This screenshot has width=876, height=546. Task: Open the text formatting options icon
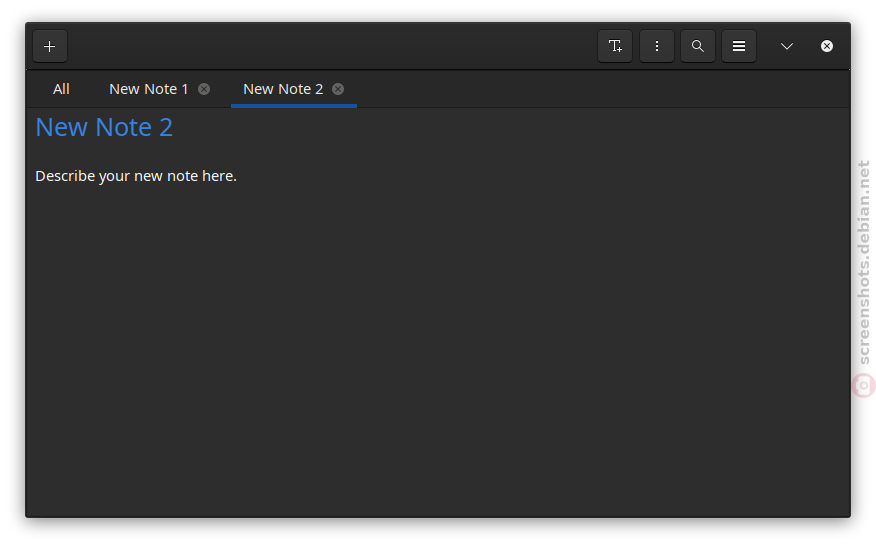615,46
